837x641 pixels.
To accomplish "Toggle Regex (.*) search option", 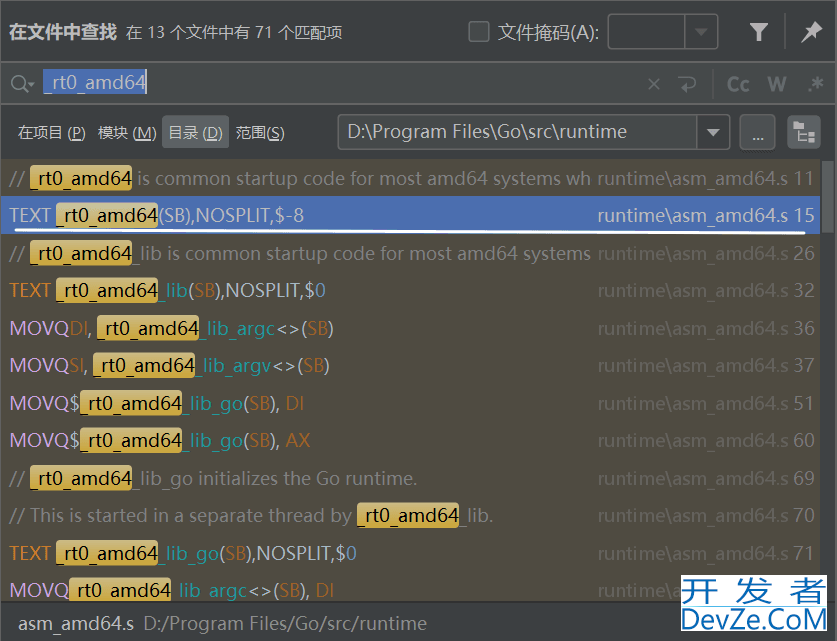I will pos(815,84).
